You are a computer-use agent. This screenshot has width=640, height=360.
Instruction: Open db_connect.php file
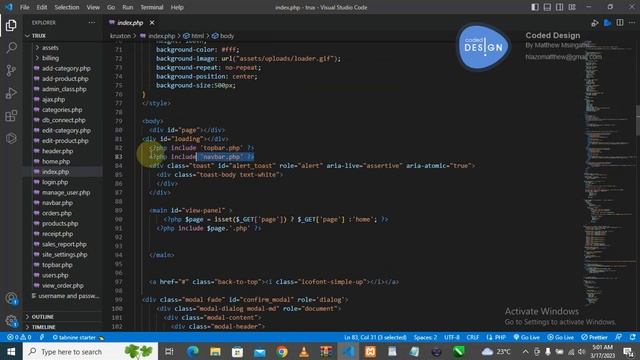[64, 120]
